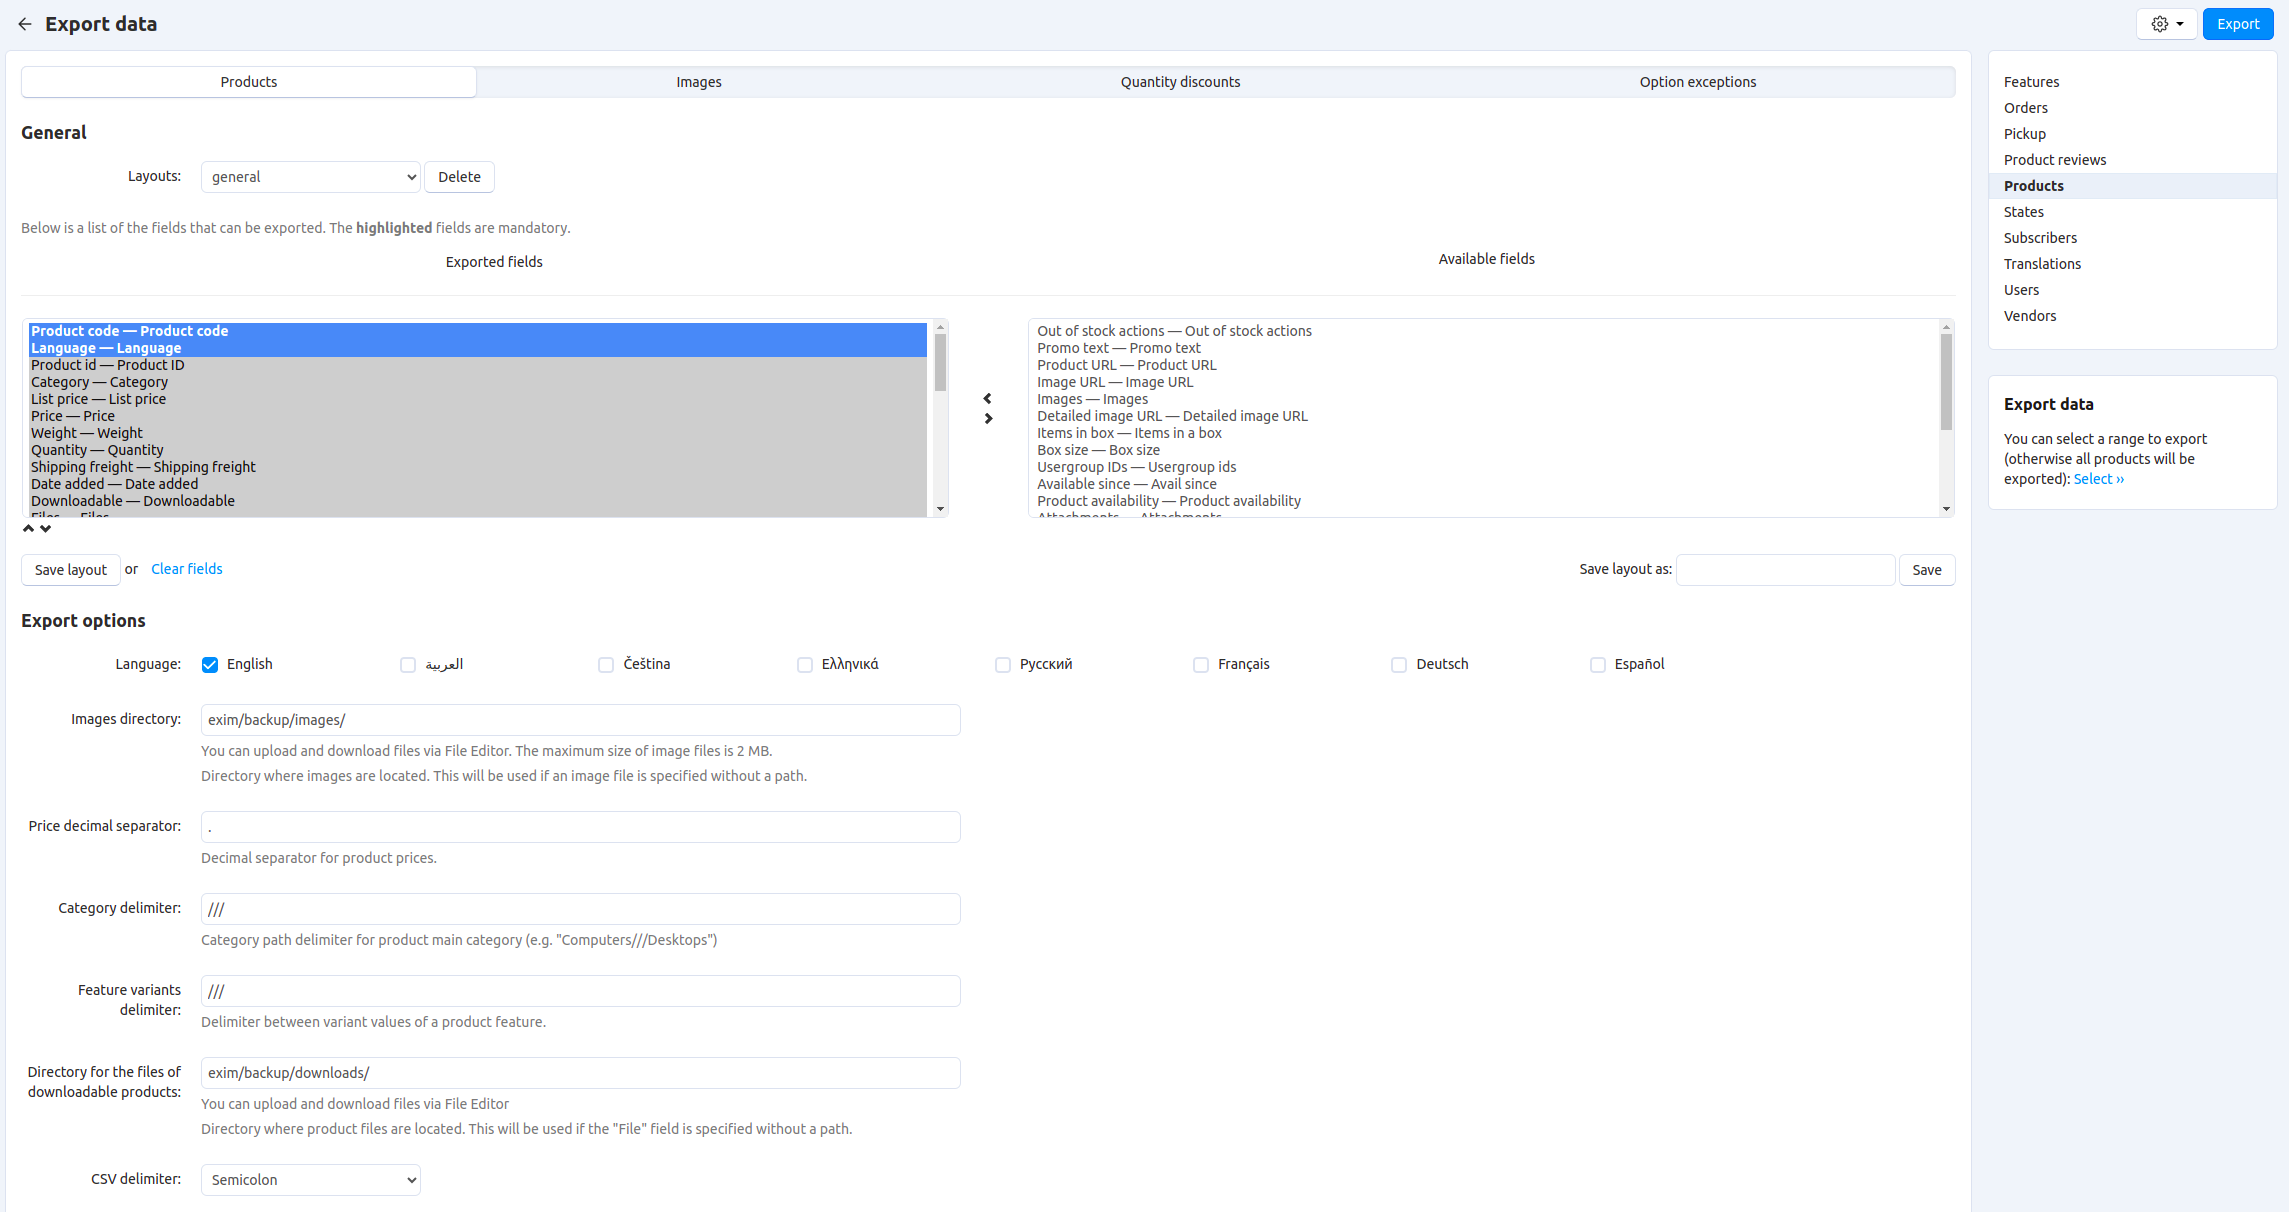Open the gear settings menu

pyautogui.click(x=2166, y=24)
